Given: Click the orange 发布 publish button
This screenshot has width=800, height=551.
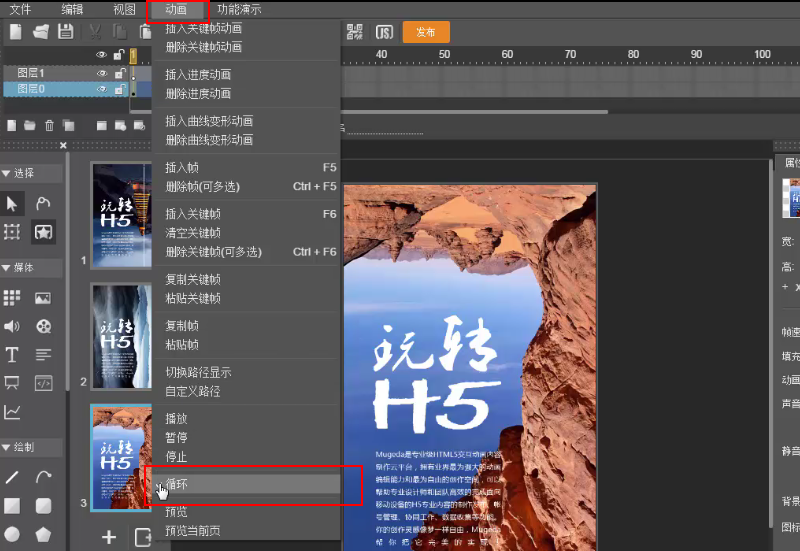Looking at the screenshot, I should (x=426, y=32).
